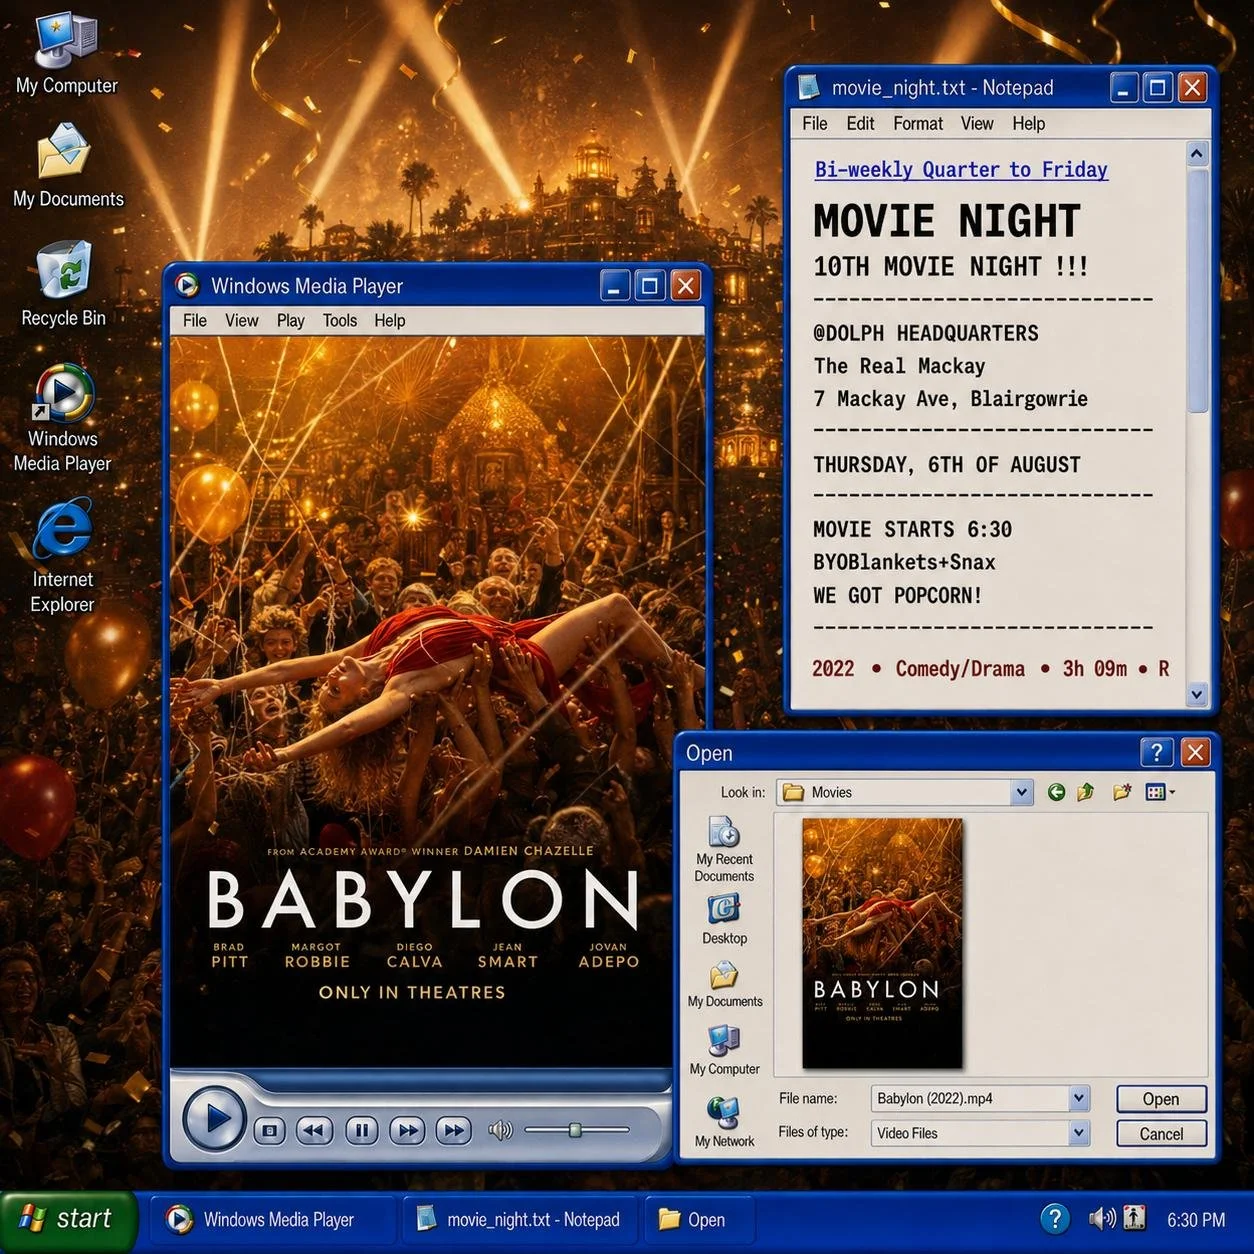
Task: Click Notepad scrollbar down arrow
Action: coord(1197,694)
